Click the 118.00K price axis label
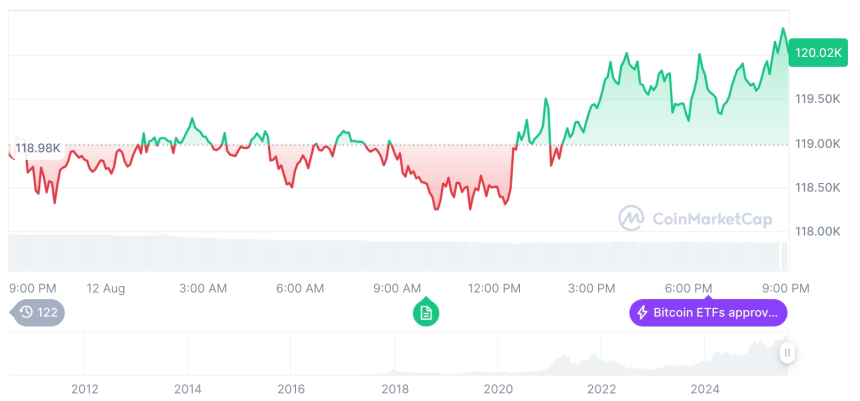Image resolution: width=860 pixels, height=401 pixels. tap(817, 231)
